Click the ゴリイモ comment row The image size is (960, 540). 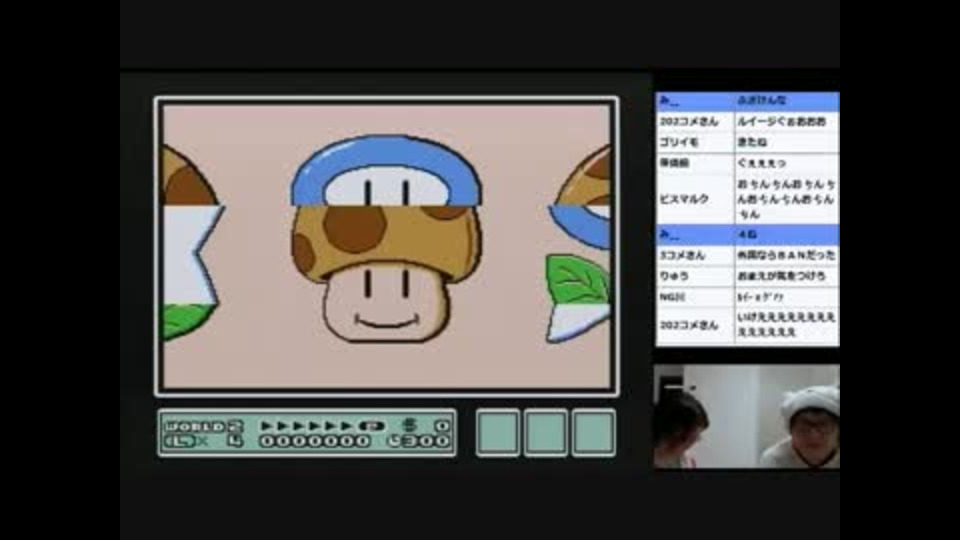[x=748, y=142]
